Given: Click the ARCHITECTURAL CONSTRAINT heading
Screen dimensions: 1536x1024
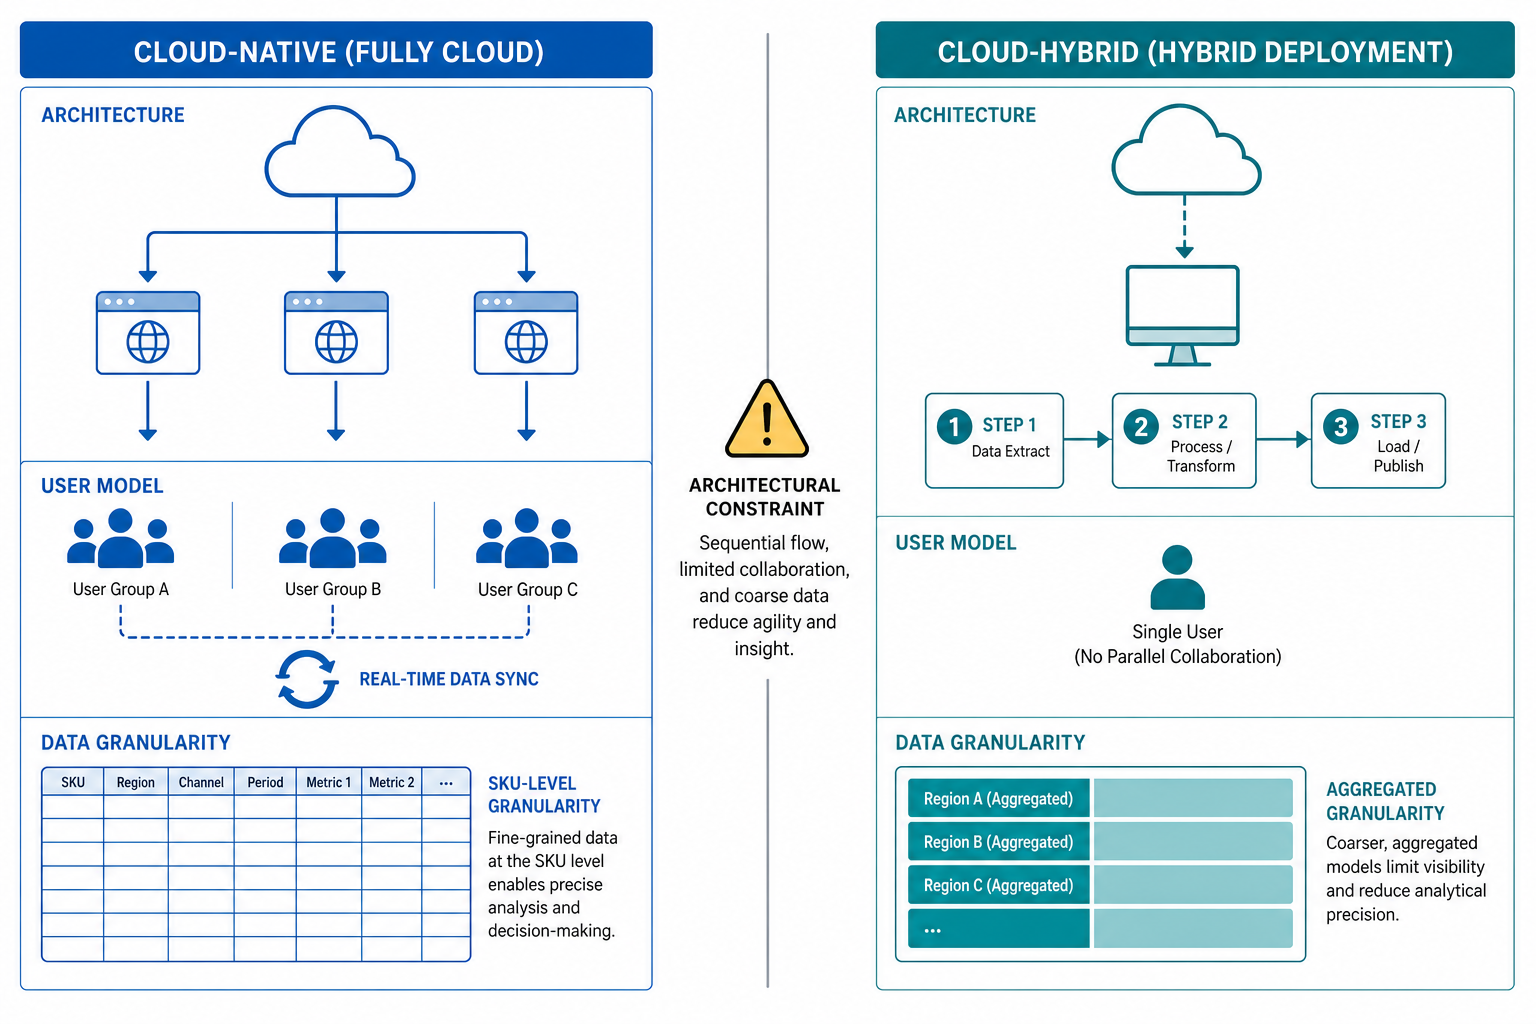Looking at the screenshot, I should (765, 496).
